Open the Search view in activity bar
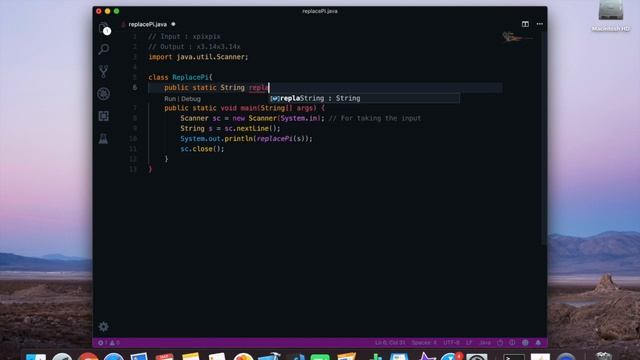 pyautogui.click(x=104, y=49)
